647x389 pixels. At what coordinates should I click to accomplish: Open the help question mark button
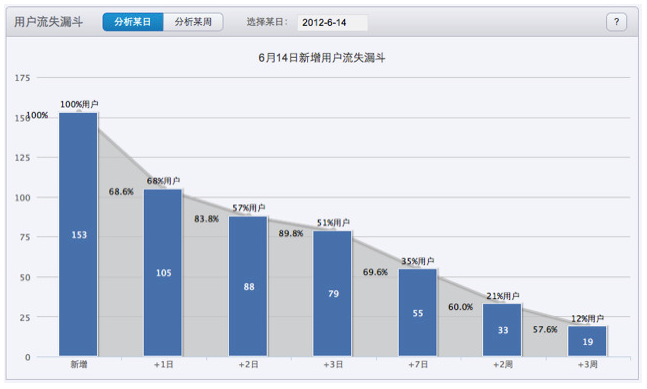pos(616,22)
